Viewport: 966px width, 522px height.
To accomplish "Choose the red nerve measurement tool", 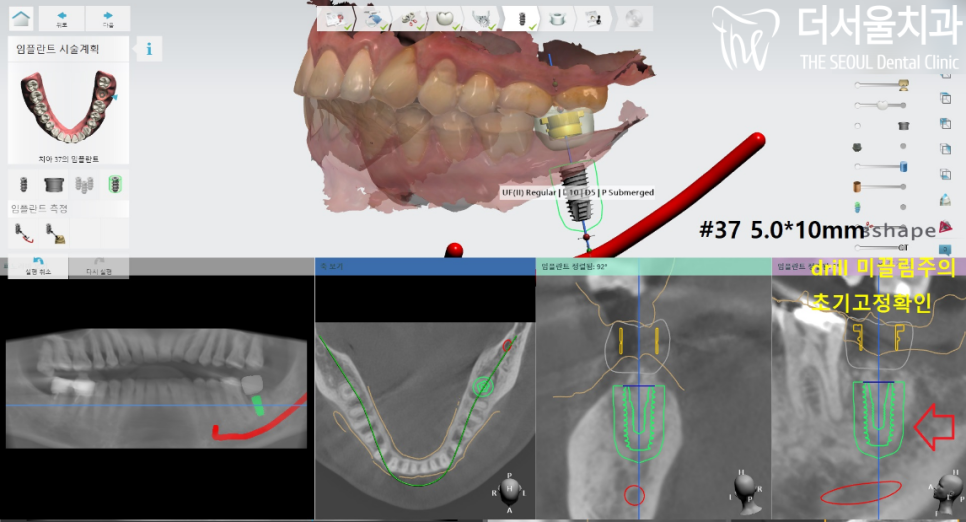I will coord(24,234).
